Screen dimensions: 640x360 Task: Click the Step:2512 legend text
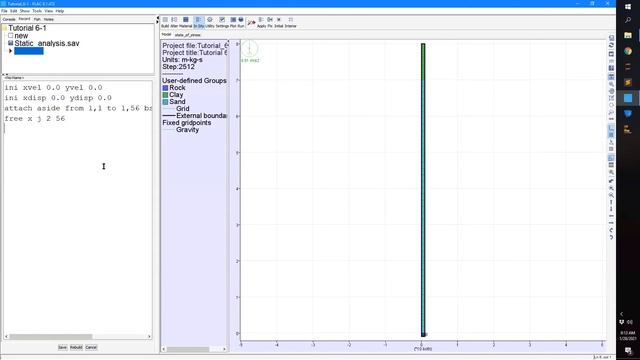click(x=178, y=67)
